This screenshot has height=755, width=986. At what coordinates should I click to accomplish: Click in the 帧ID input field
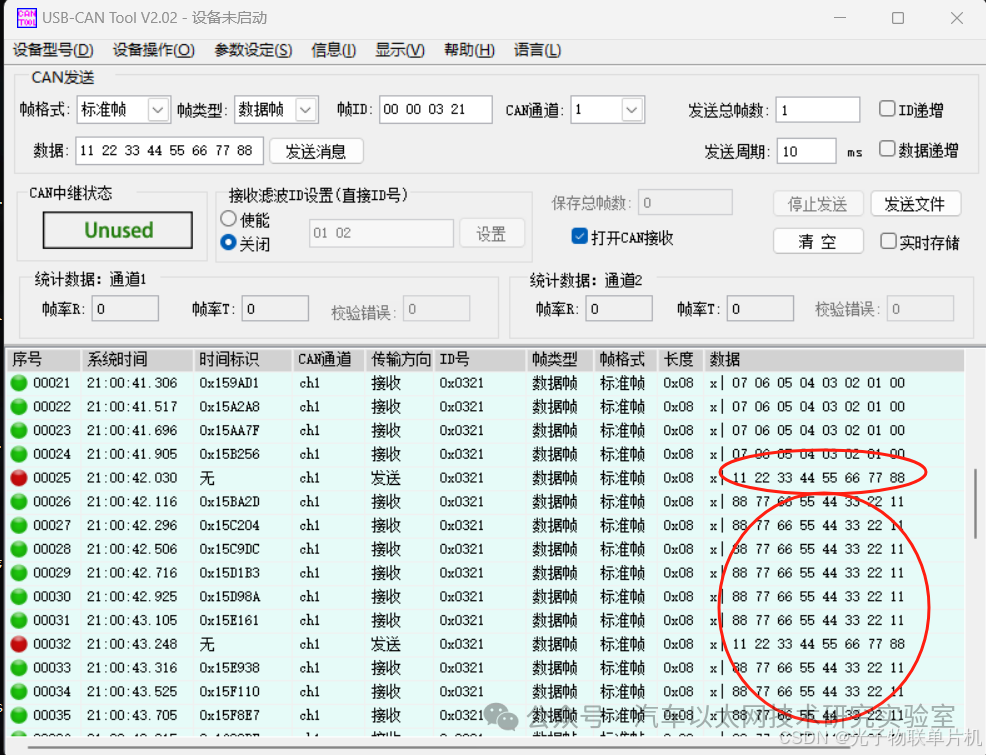(435, 109)
